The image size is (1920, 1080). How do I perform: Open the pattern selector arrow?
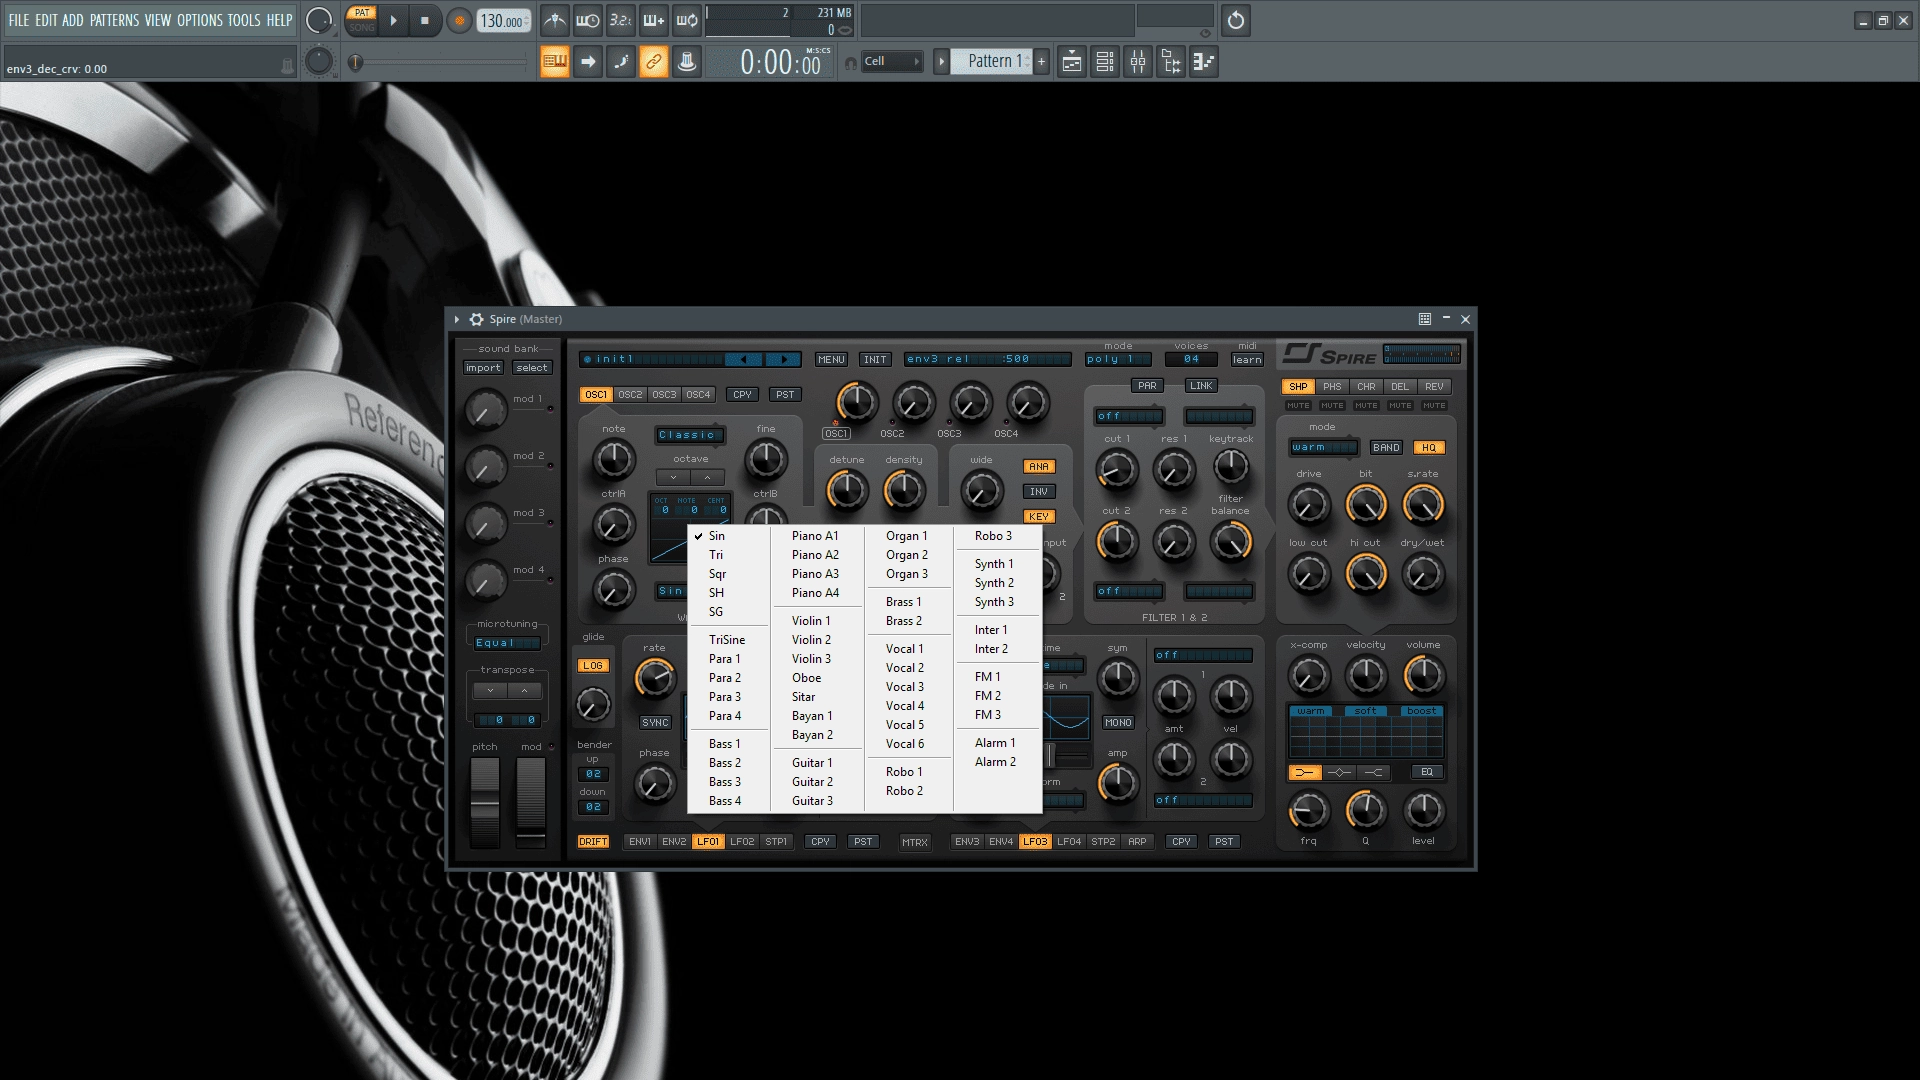tap(941, 62)
